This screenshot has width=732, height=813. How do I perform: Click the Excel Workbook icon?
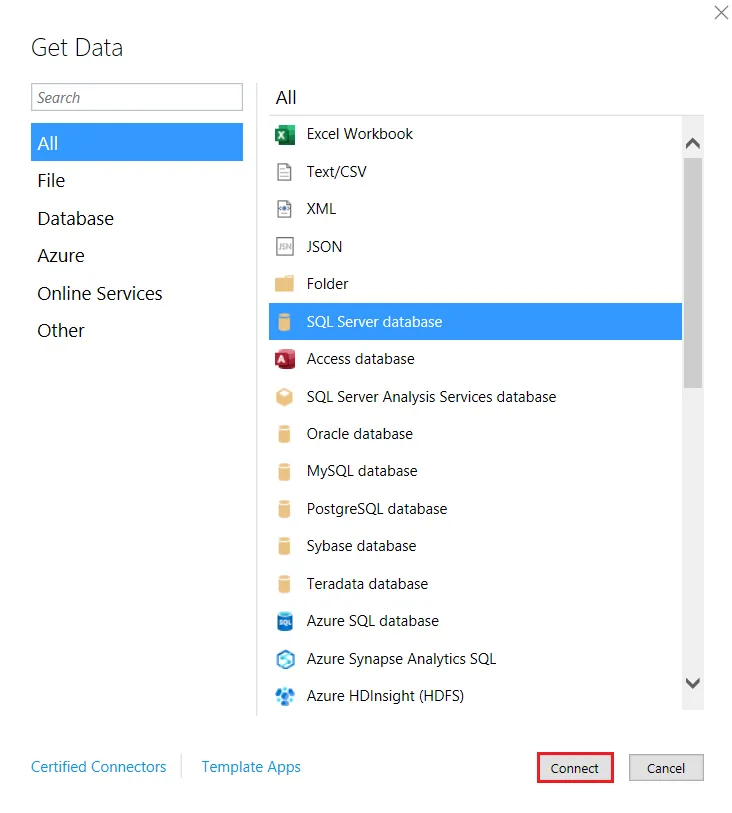285,135
